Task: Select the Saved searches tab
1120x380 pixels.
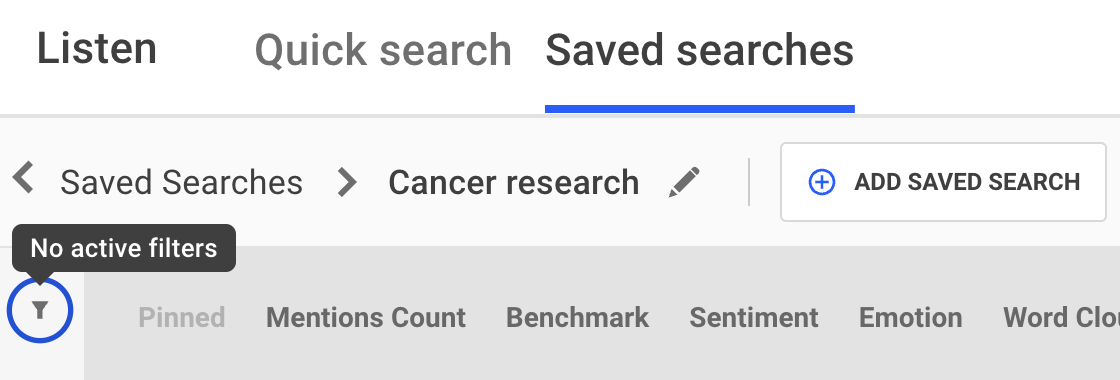Action: (700, 51)
